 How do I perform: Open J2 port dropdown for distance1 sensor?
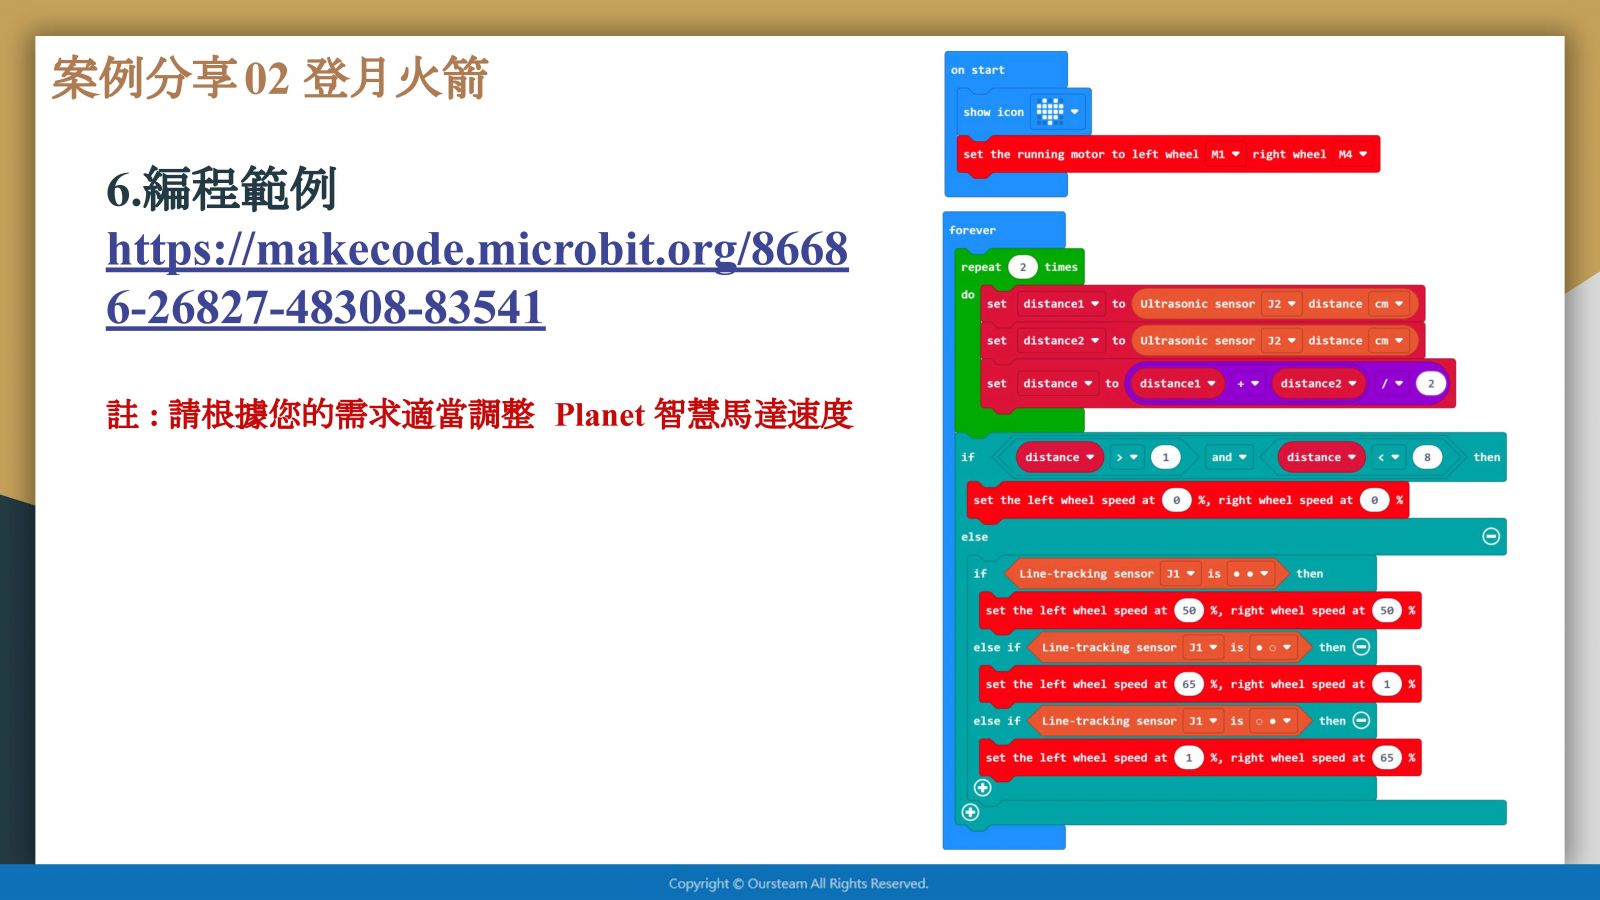(1282, 303)
